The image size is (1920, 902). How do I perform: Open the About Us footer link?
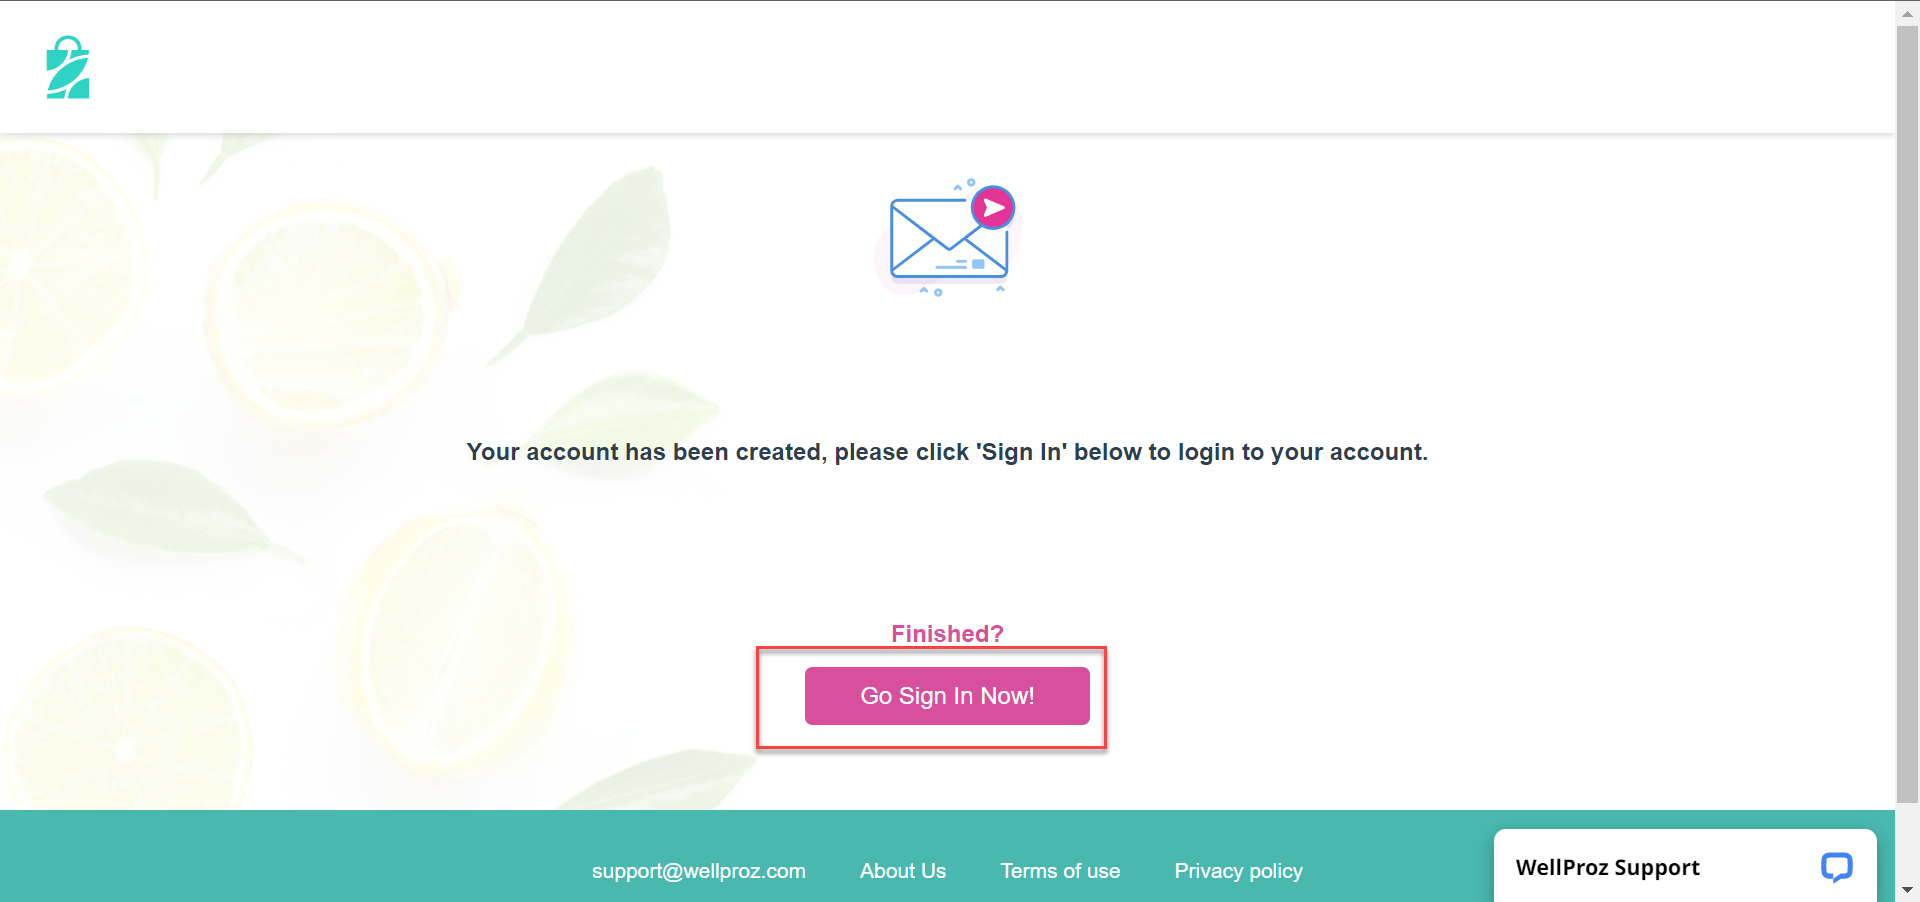coord(903,871)
